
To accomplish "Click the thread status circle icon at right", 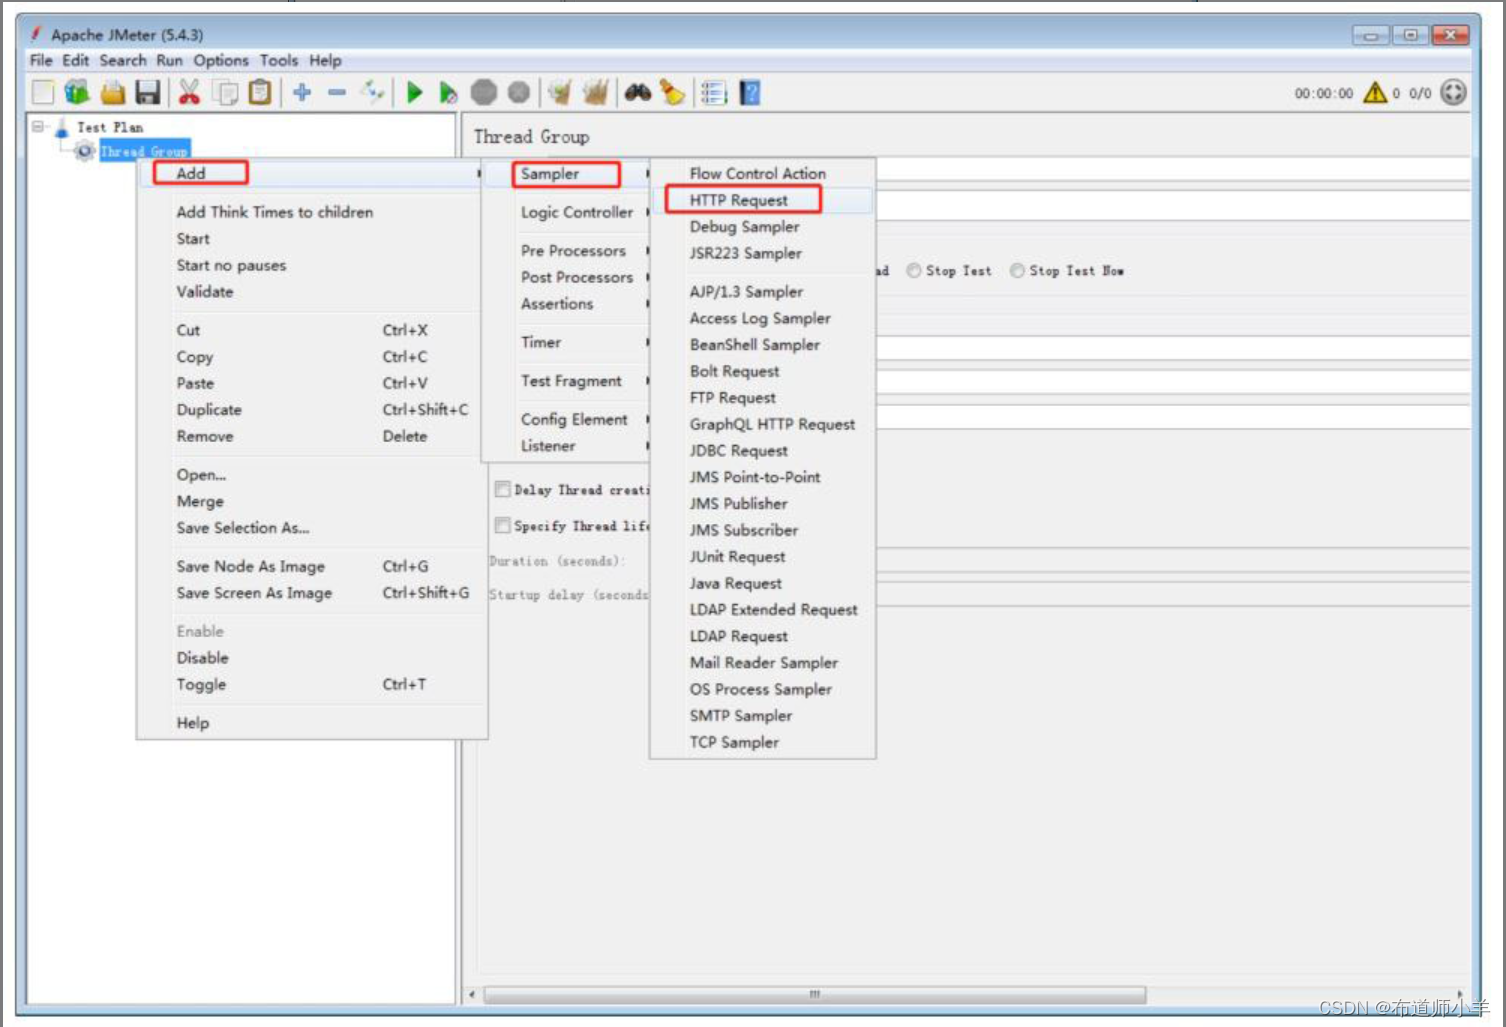I will [x=1453, y=93].
